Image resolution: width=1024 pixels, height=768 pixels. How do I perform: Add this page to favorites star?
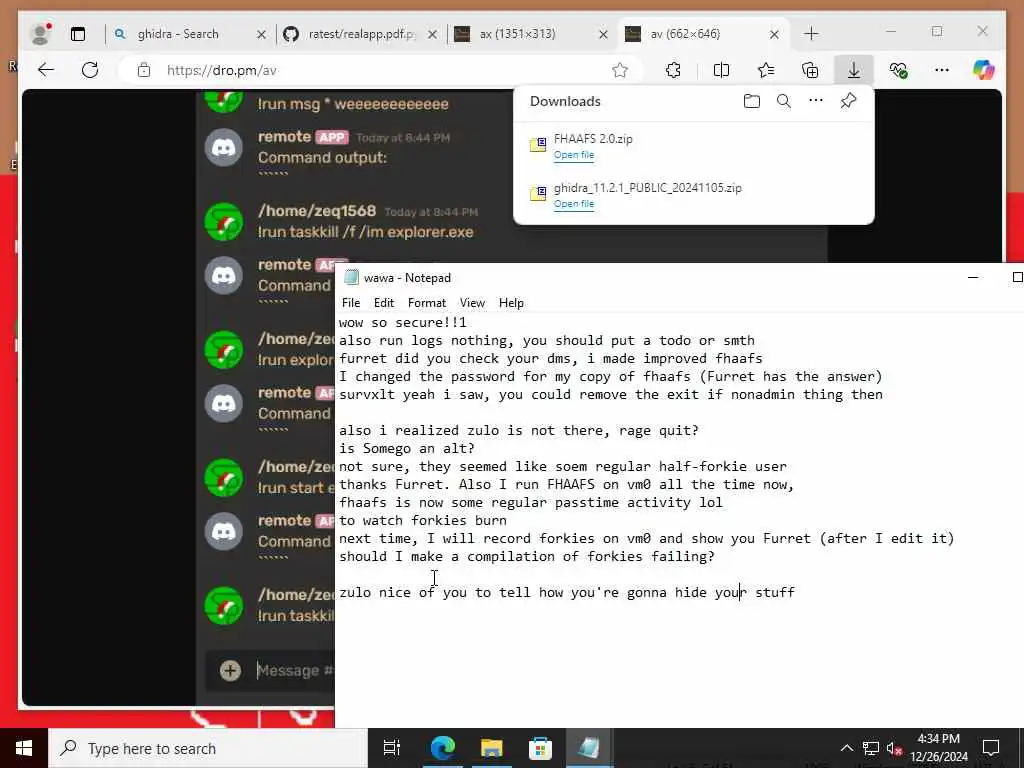(x=620, y=70)
